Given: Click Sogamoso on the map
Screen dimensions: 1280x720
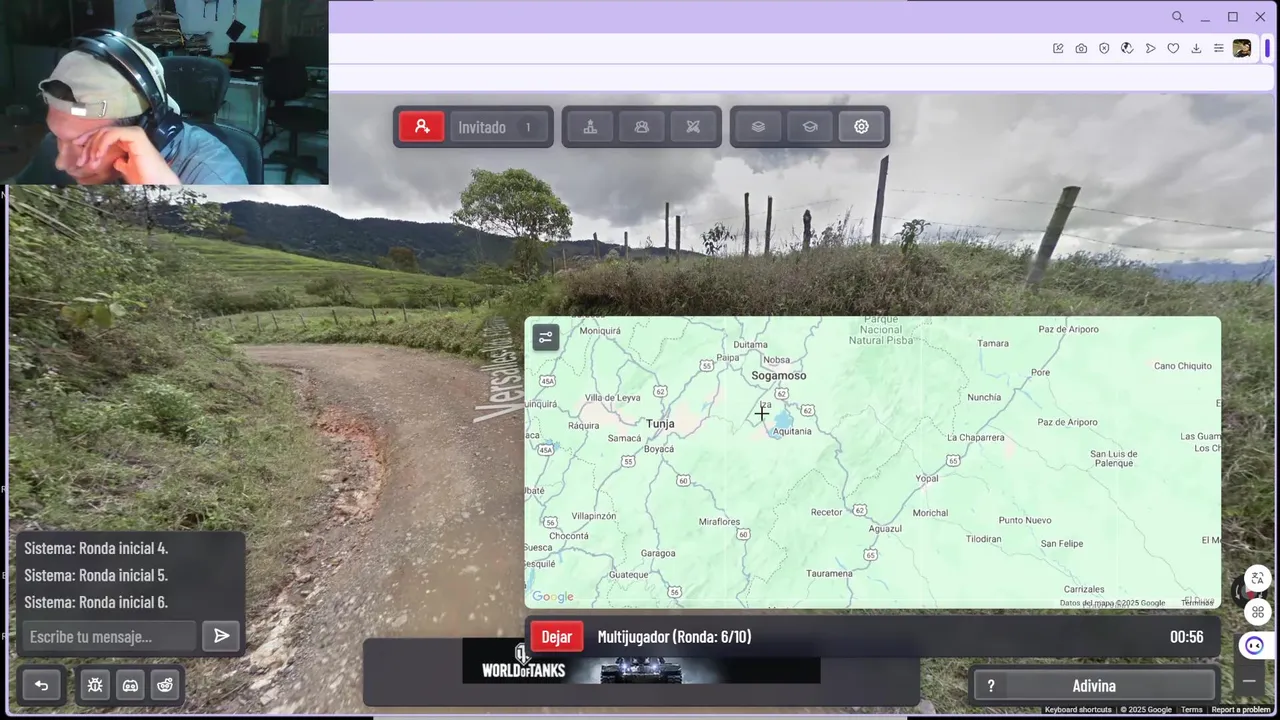Looking at the screenshot, I should 779,376.
